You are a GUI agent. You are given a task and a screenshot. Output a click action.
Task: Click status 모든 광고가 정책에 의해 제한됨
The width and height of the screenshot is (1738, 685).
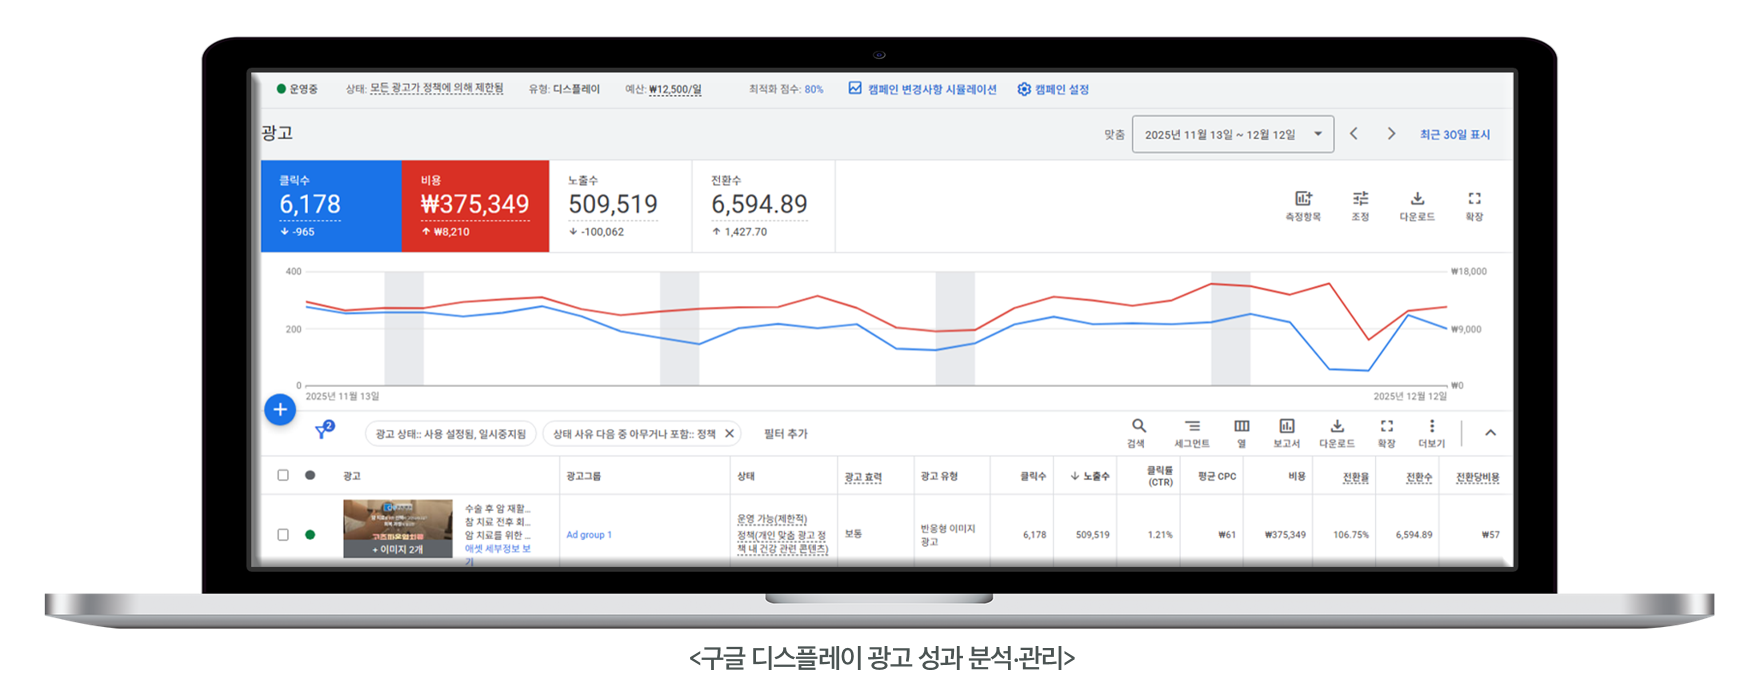point(437,88)
